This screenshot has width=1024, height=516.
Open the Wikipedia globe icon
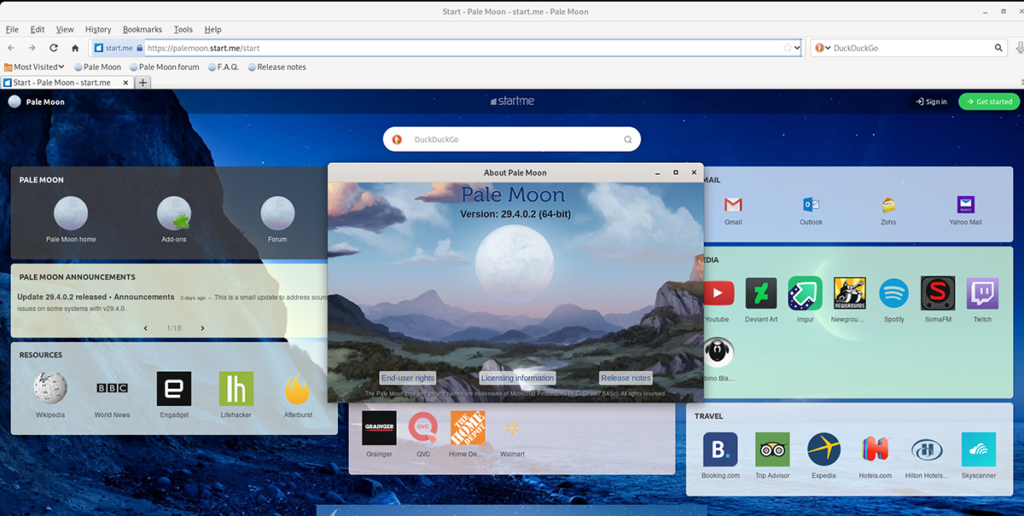point(50,388)
